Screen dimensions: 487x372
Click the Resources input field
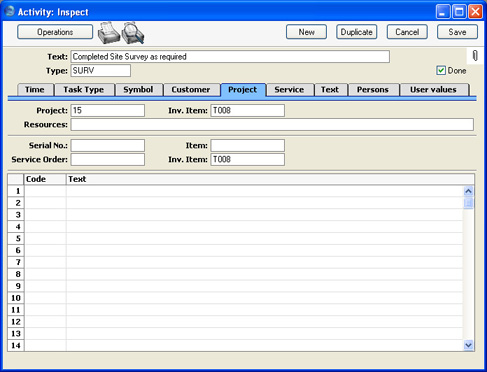[272, 125]
